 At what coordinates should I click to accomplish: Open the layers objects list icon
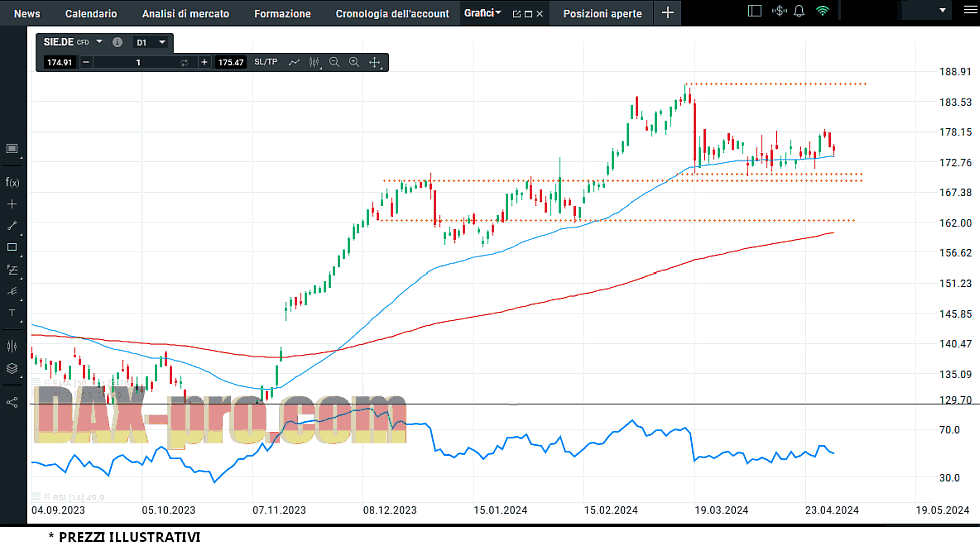coord(12,369)
